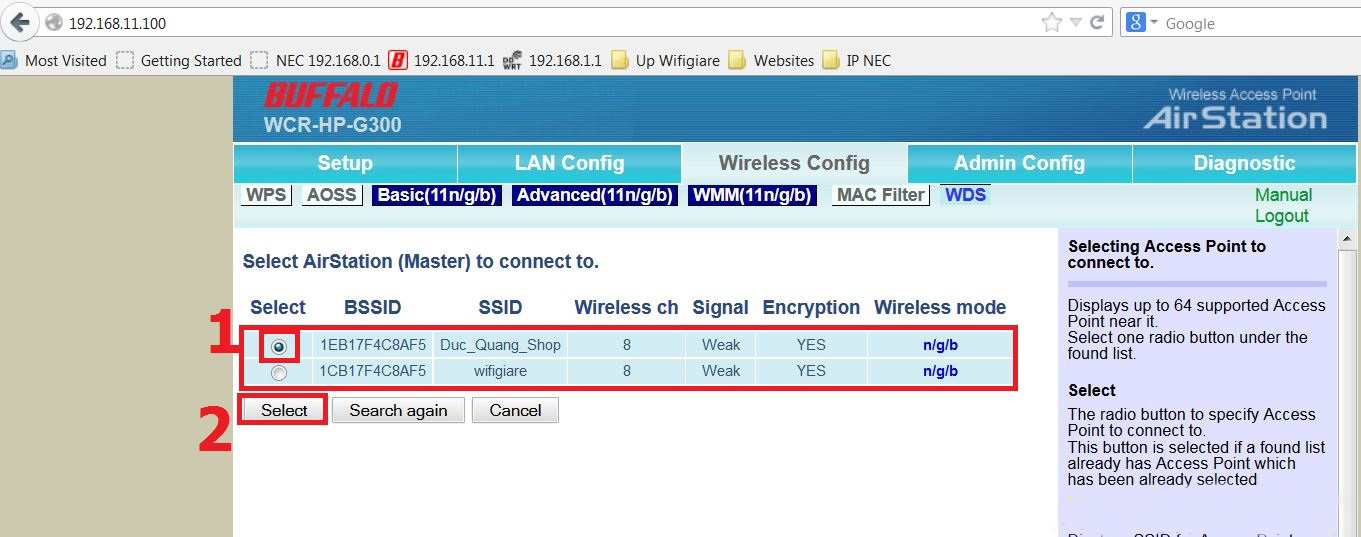
Task: Switch to the Diagnostic tab
Action: tap(1244, 163)
